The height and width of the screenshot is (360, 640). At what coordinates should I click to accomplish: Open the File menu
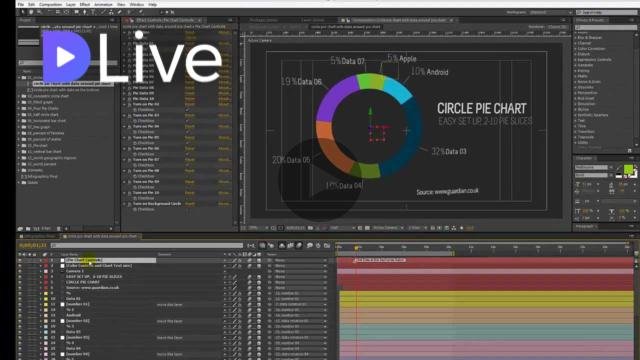pos(20,4)
